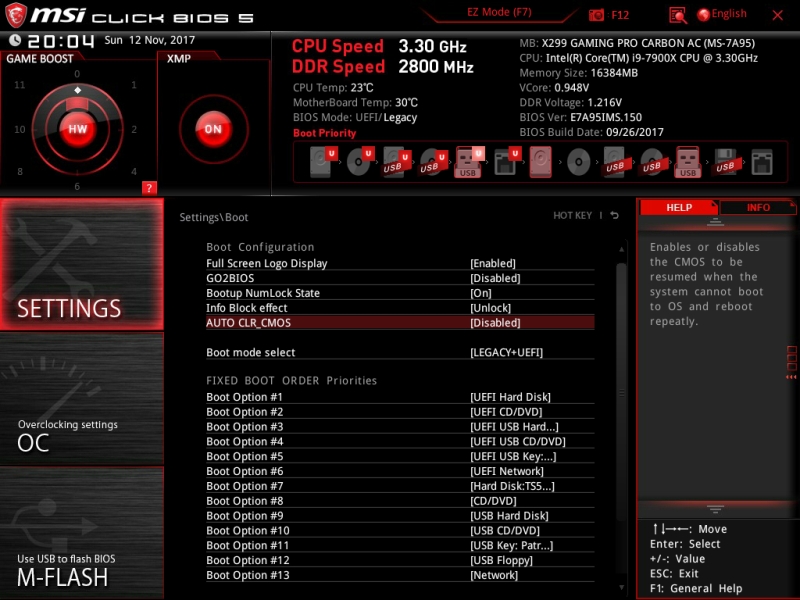Select the Boot Option #11 USB Key row
Screen dimensions: 800x600
coord(400,545)
